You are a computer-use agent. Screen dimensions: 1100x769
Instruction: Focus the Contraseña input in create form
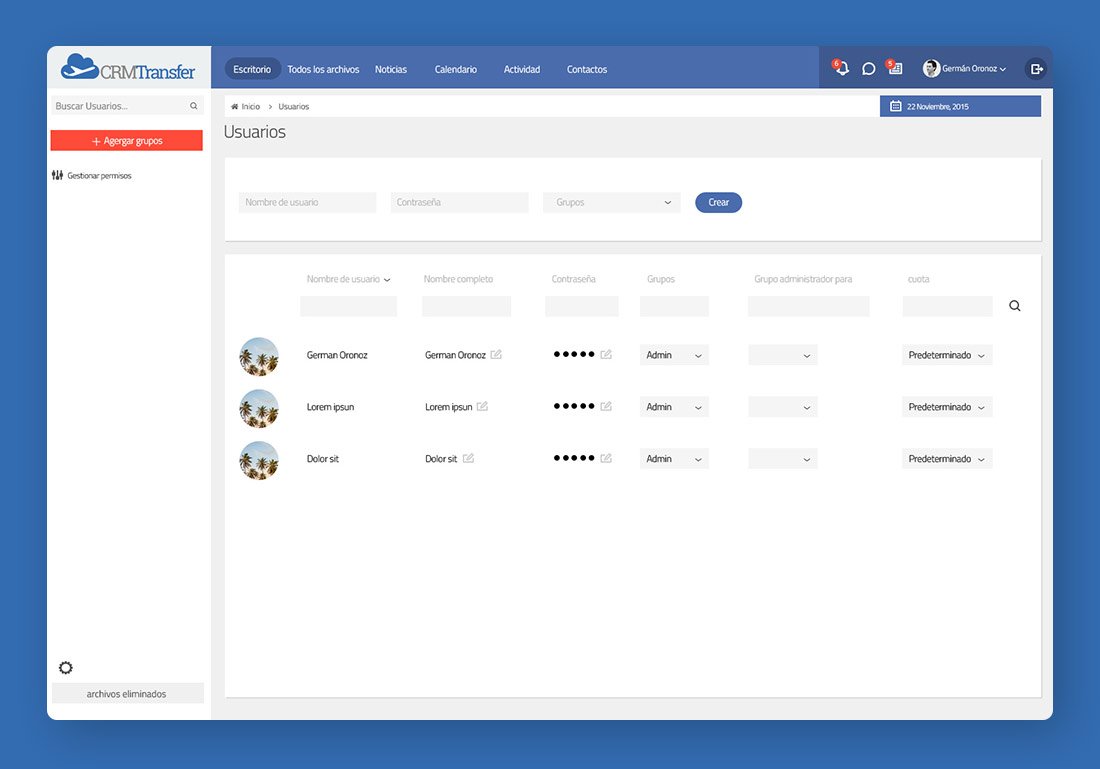point(460,202)
